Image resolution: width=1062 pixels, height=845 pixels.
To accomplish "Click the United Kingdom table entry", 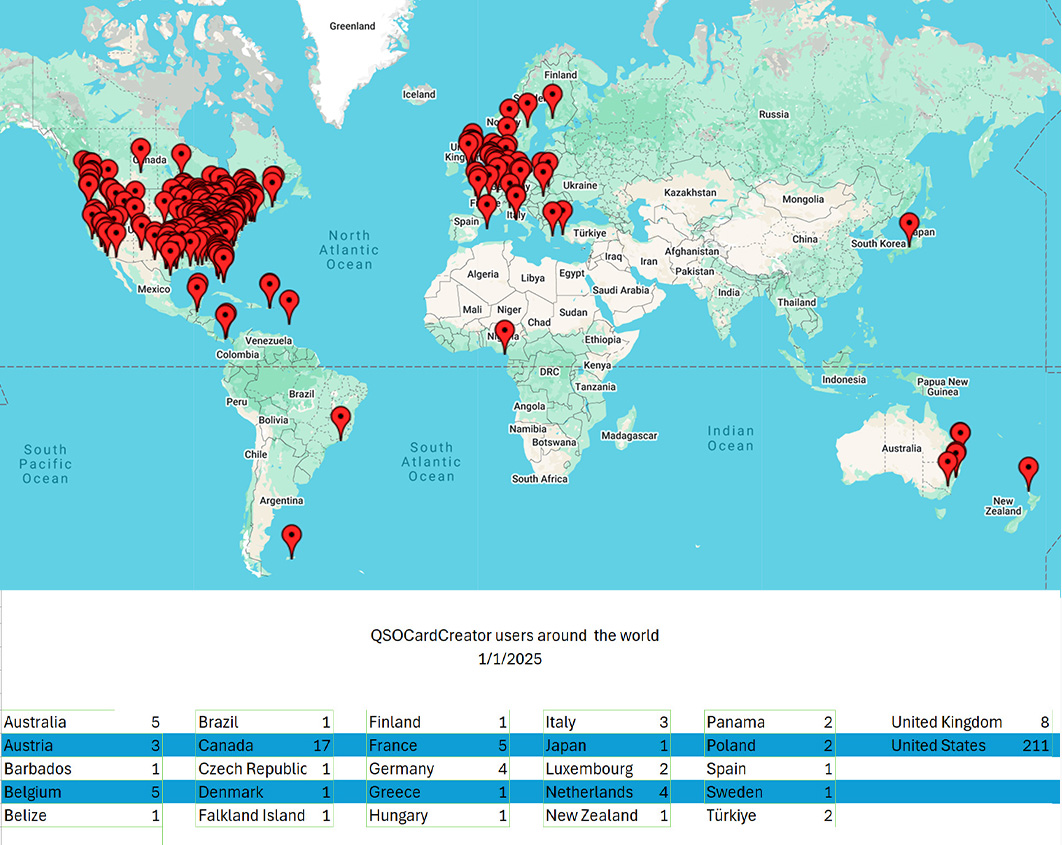I will (946, 722).
